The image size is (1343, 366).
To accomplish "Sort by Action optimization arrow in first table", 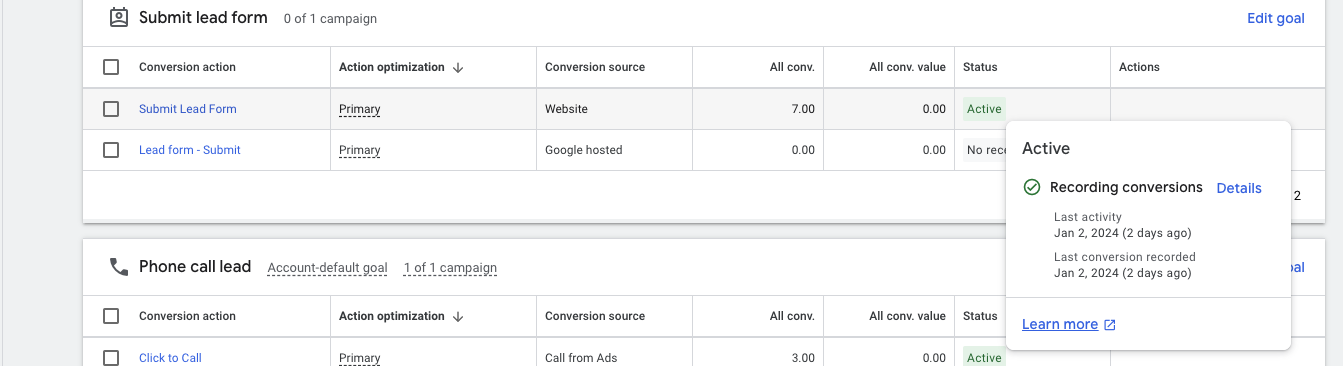I will (x=458, y=67).
